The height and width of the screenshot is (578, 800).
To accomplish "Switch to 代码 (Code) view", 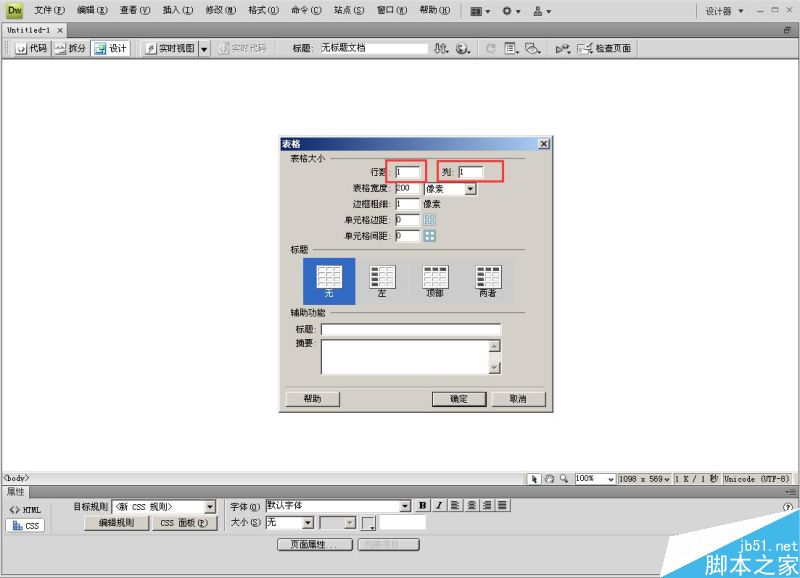I will coord(31,48).
